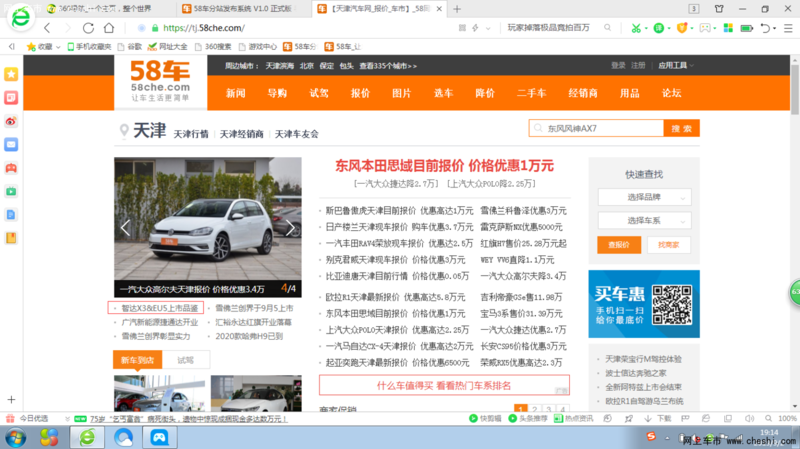Click the site search field with 东风风神AX7
The height and width of the screenshot is (449, 800).
596,129
